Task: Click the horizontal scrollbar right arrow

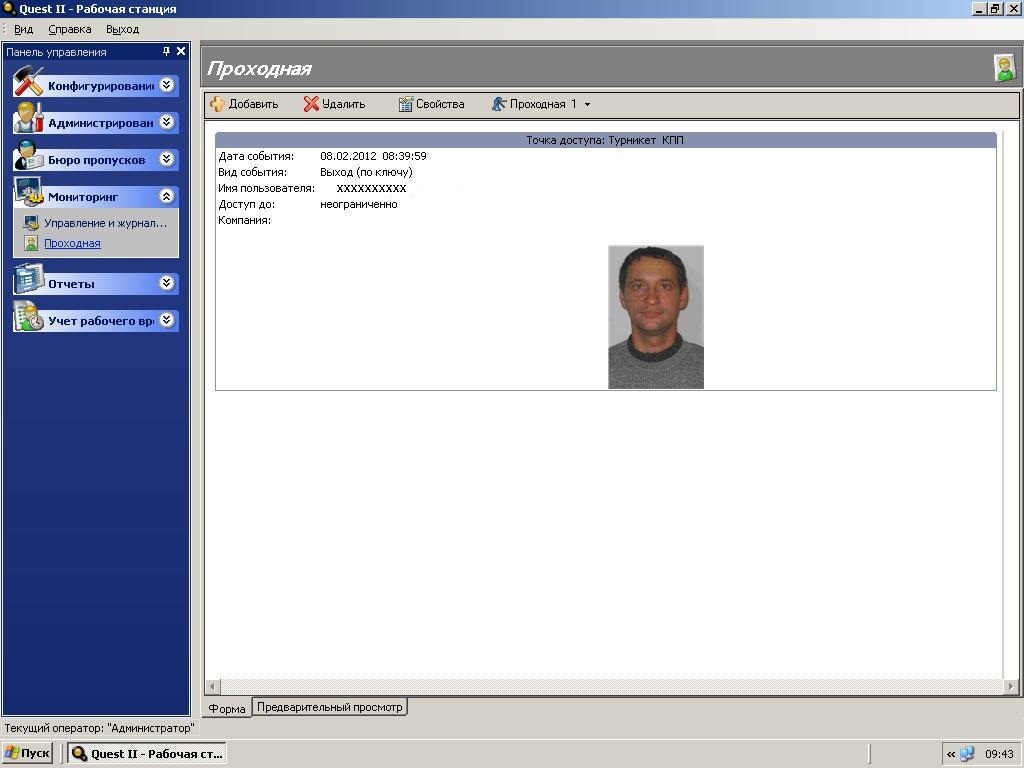Action: [1011, 687]
